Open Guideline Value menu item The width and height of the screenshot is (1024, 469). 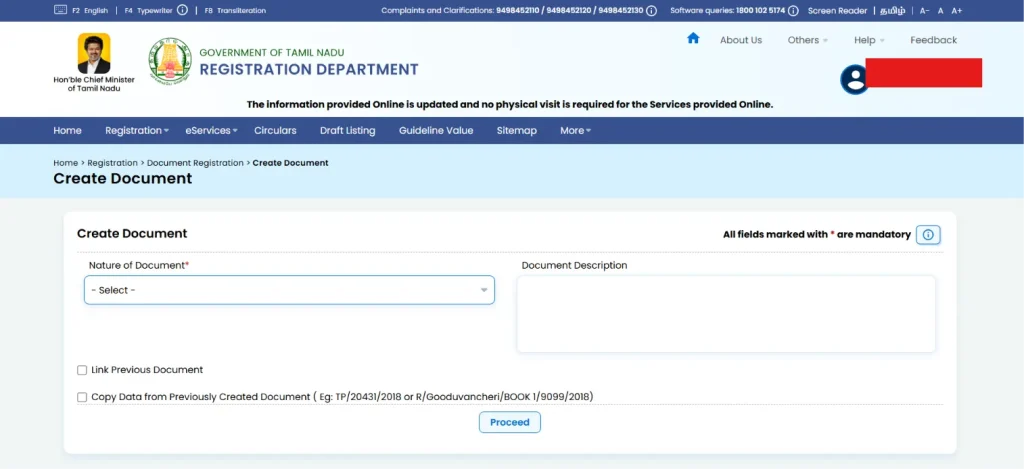point(436,131)
